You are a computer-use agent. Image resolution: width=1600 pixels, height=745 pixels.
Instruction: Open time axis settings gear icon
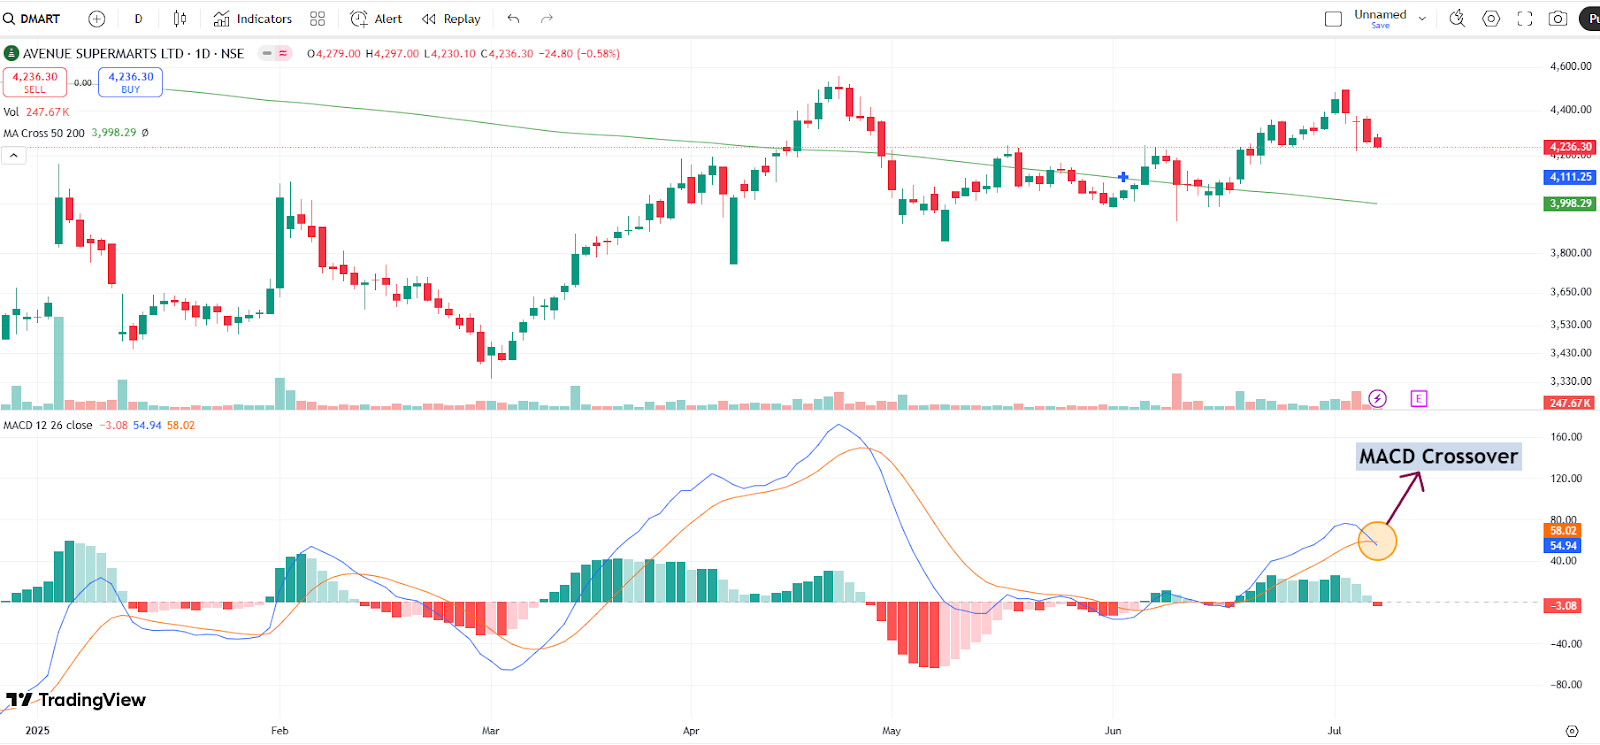[1572, 731]
